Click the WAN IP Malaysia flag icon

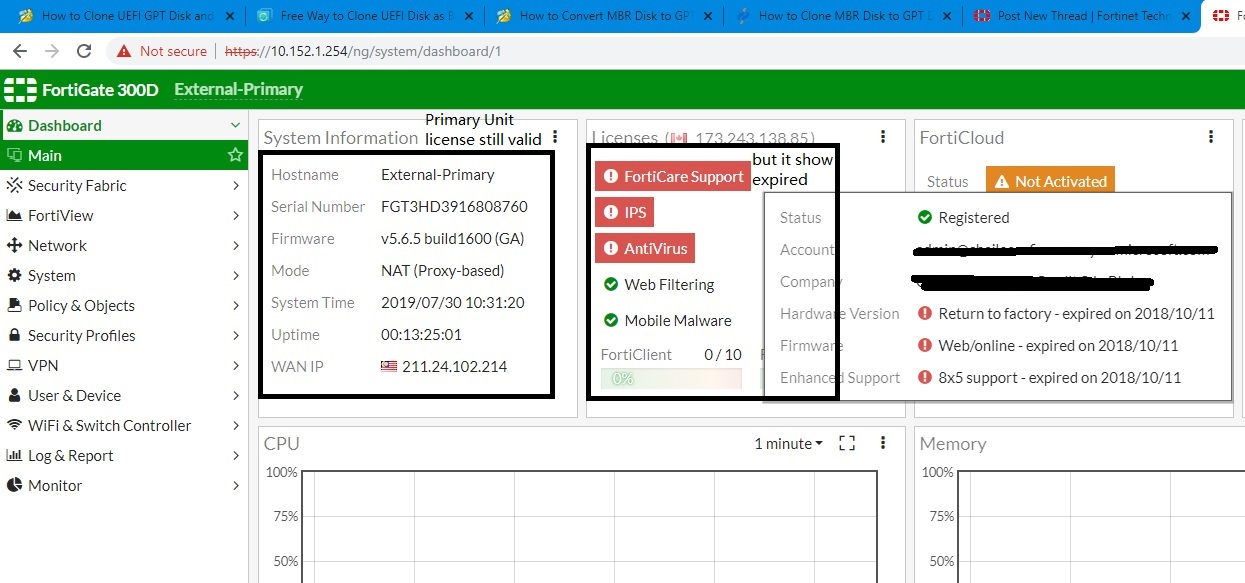click(x=389, y=366)
